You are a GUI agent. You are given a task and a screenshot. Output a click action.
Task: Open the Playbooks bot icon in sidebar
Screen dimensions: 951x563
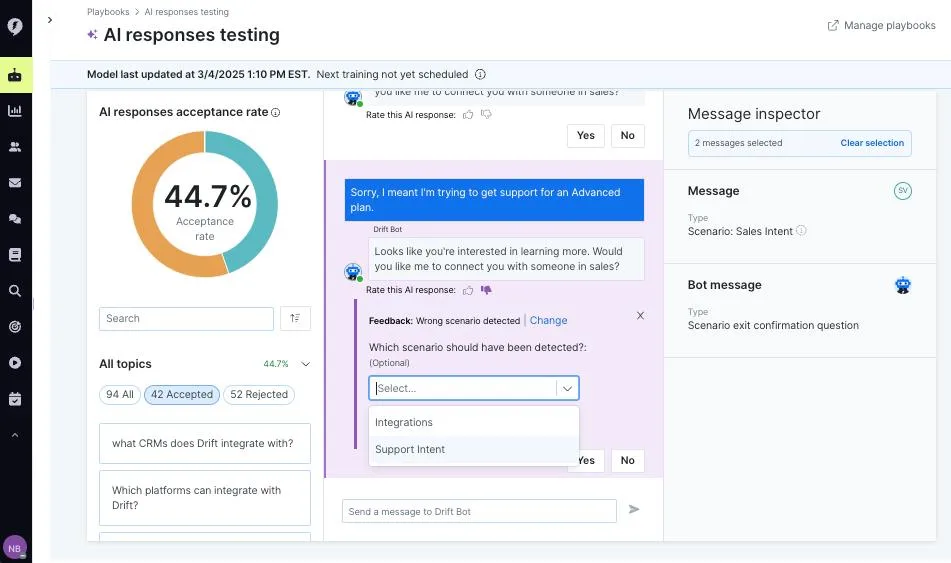15,75
